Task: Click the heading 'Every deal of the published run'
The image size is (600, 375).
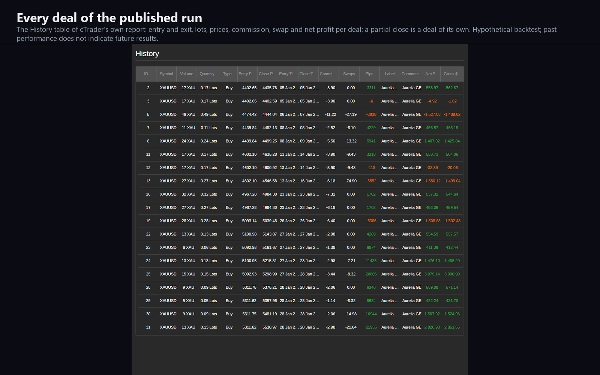Action: pos(109,18)
